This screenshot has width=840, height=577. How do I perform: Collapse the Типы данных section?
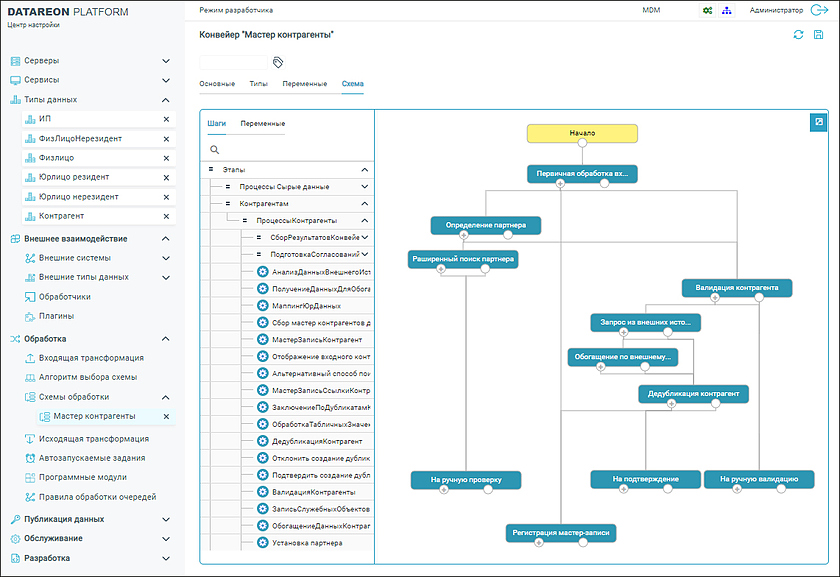pos(166,99)
